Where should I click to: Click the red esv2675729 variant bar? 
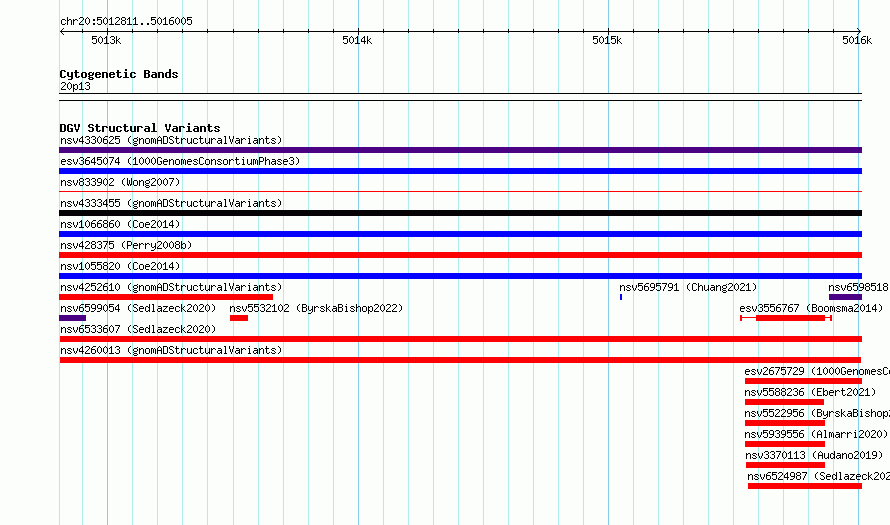coord(803,381)
